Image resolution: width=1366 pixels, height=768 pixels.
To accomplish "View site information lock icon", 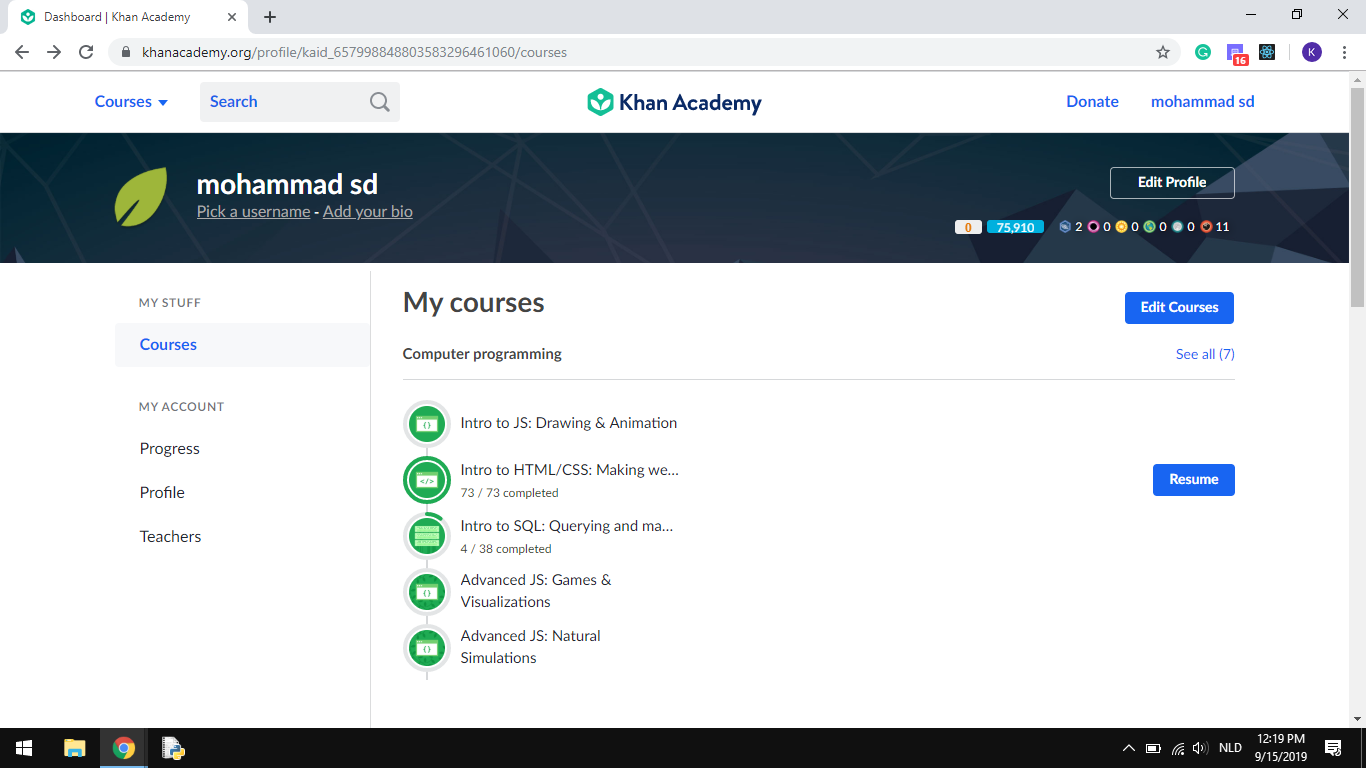I will [x=126, y=52].
